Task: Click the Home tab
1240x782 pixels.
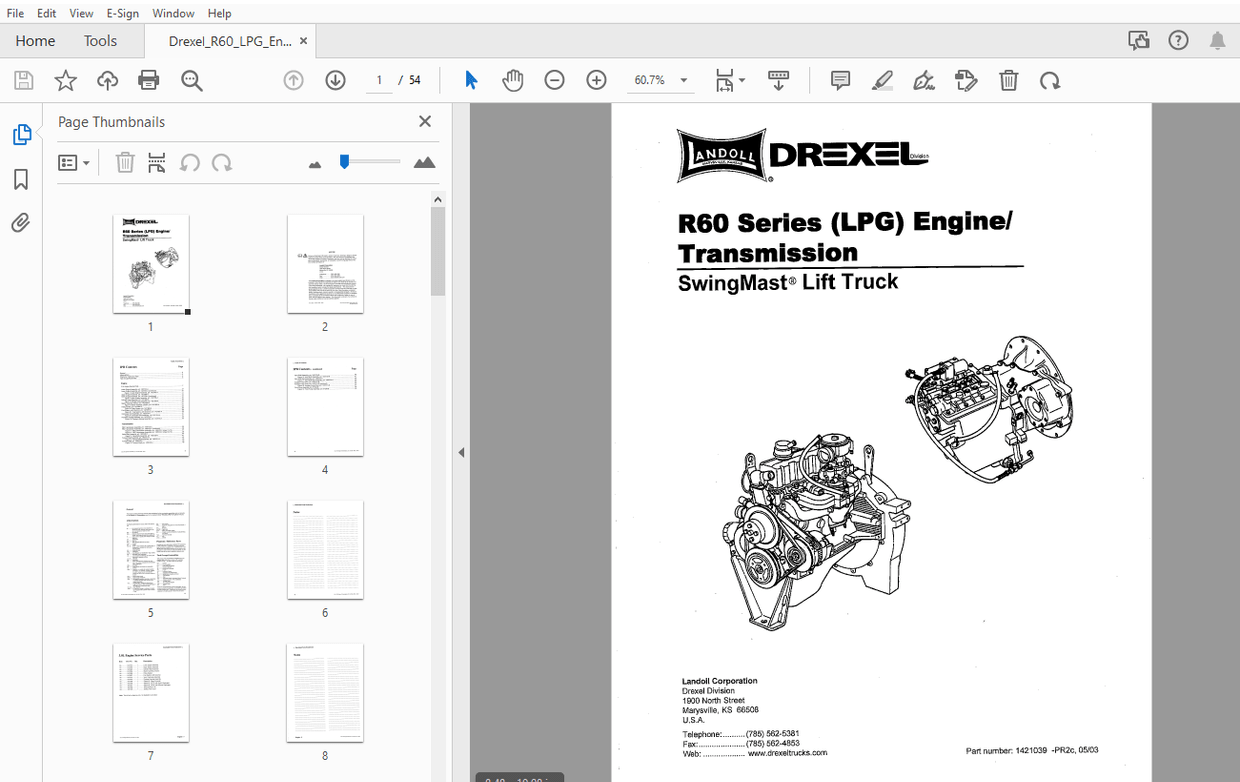Action: 35,41
